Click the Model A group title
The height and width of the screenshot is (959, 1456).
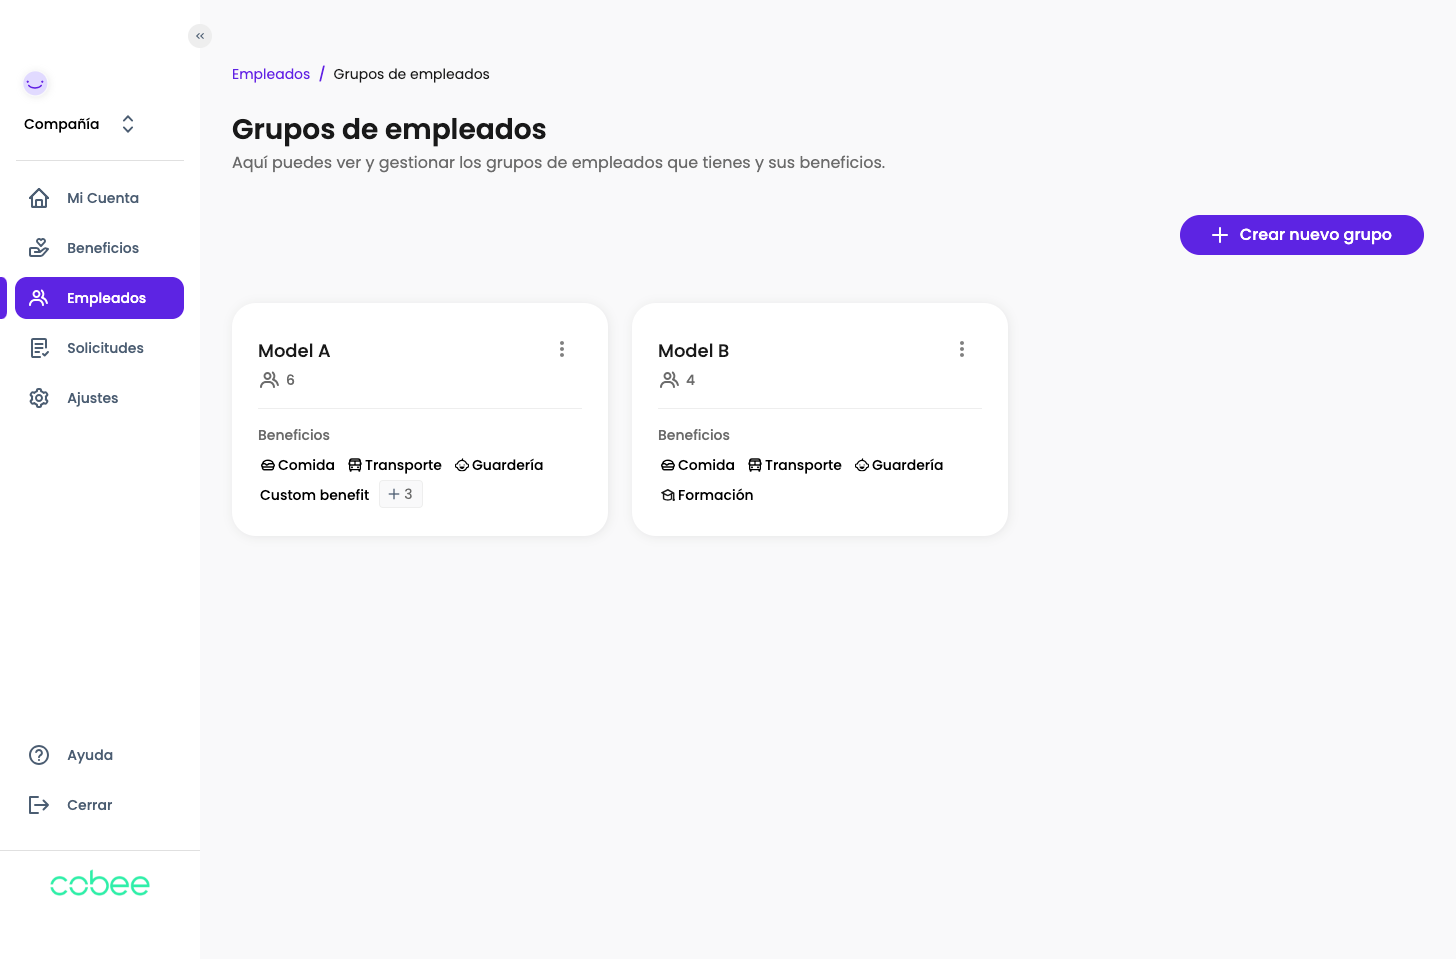tap(294, 351)
